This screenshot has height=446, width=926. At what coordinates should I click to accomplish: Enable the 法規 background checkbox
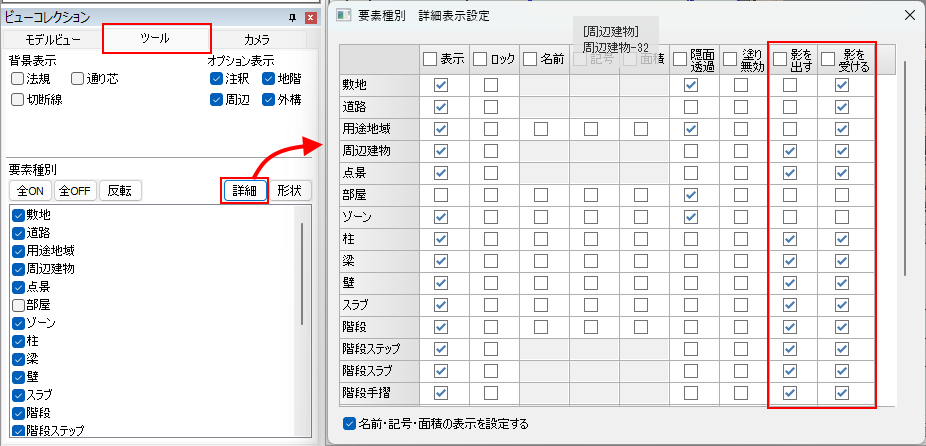click(x=17, y=78)
